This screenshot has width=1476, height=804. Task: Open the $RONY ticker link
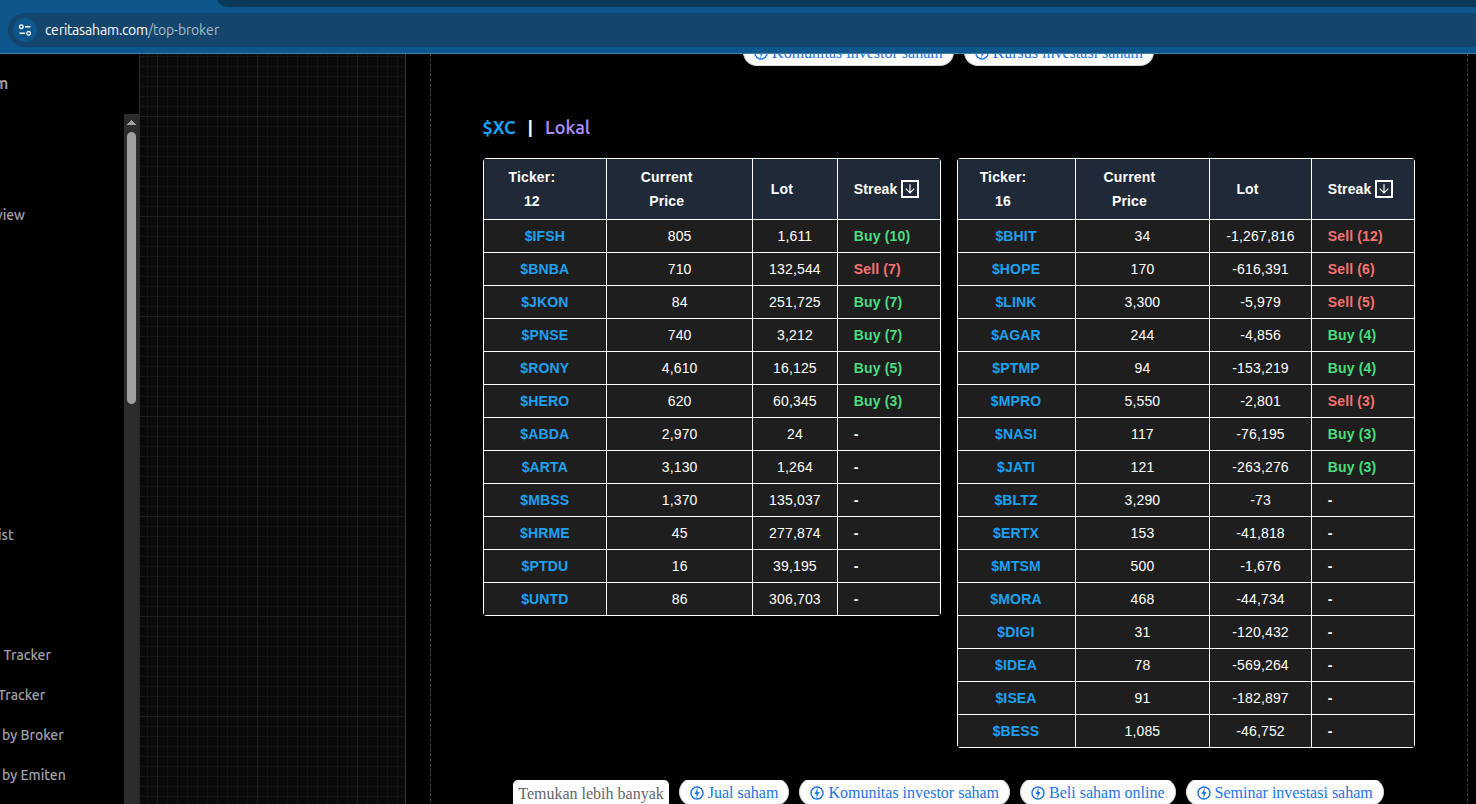[x=544, y=368]
